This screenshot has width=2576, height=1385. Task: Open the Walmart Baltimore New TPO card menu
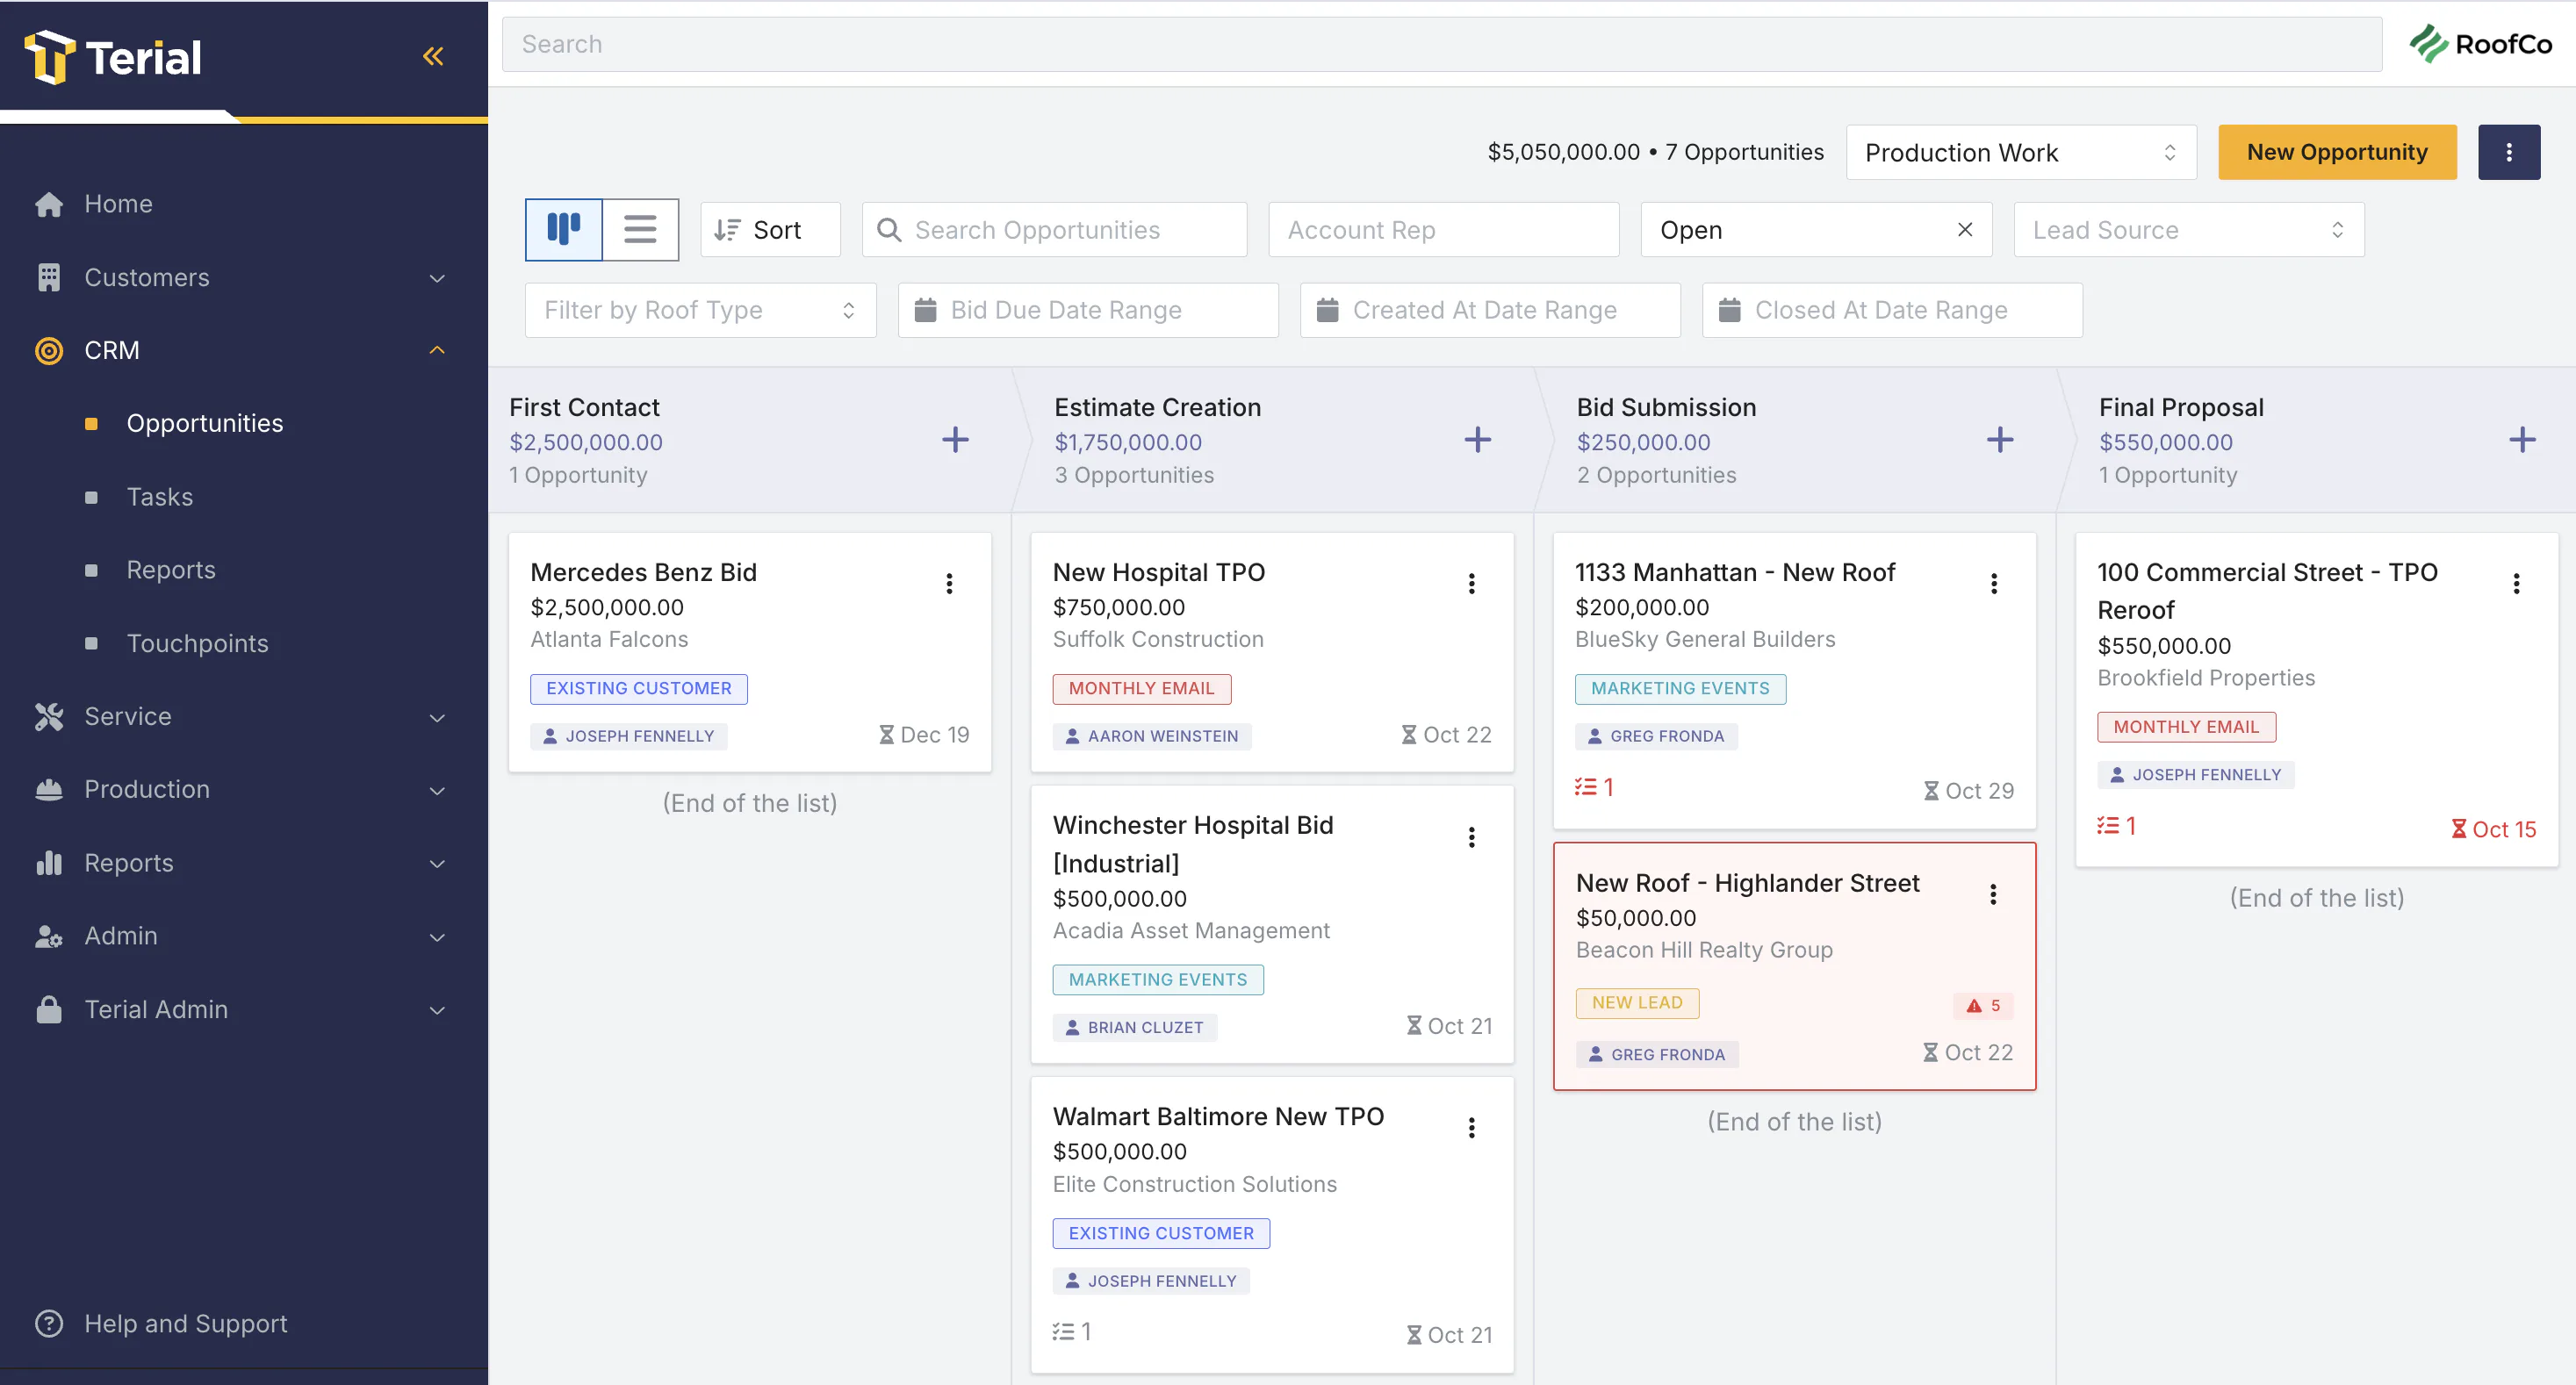click(1471, 1129)
